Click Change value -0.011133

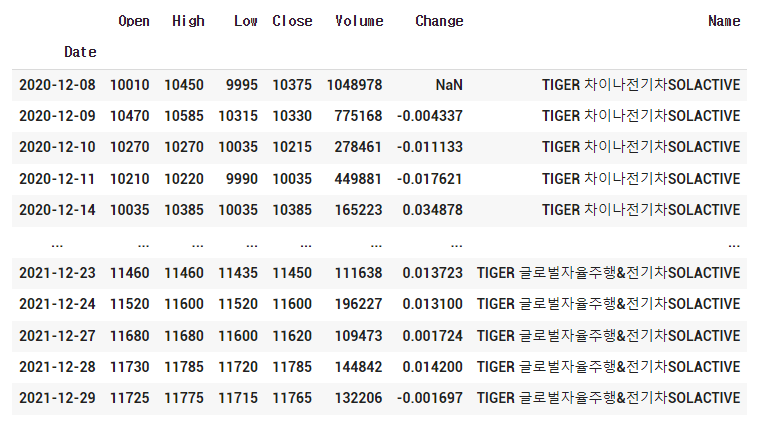(x=430, y=147)
